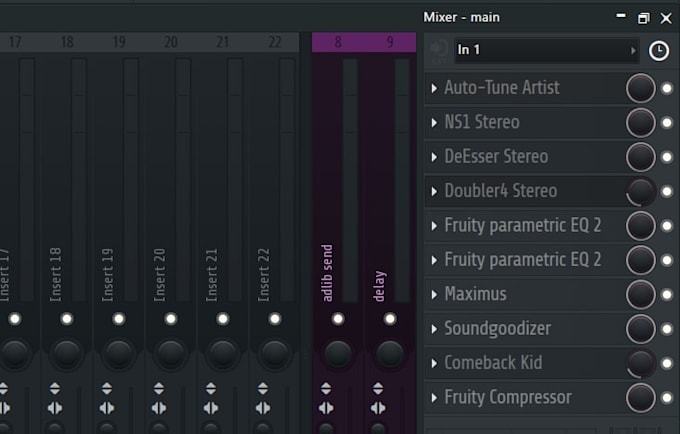
Task: Open the first Fruity parametric EQ 2 plugin
Action: click(x=523, y=225)
